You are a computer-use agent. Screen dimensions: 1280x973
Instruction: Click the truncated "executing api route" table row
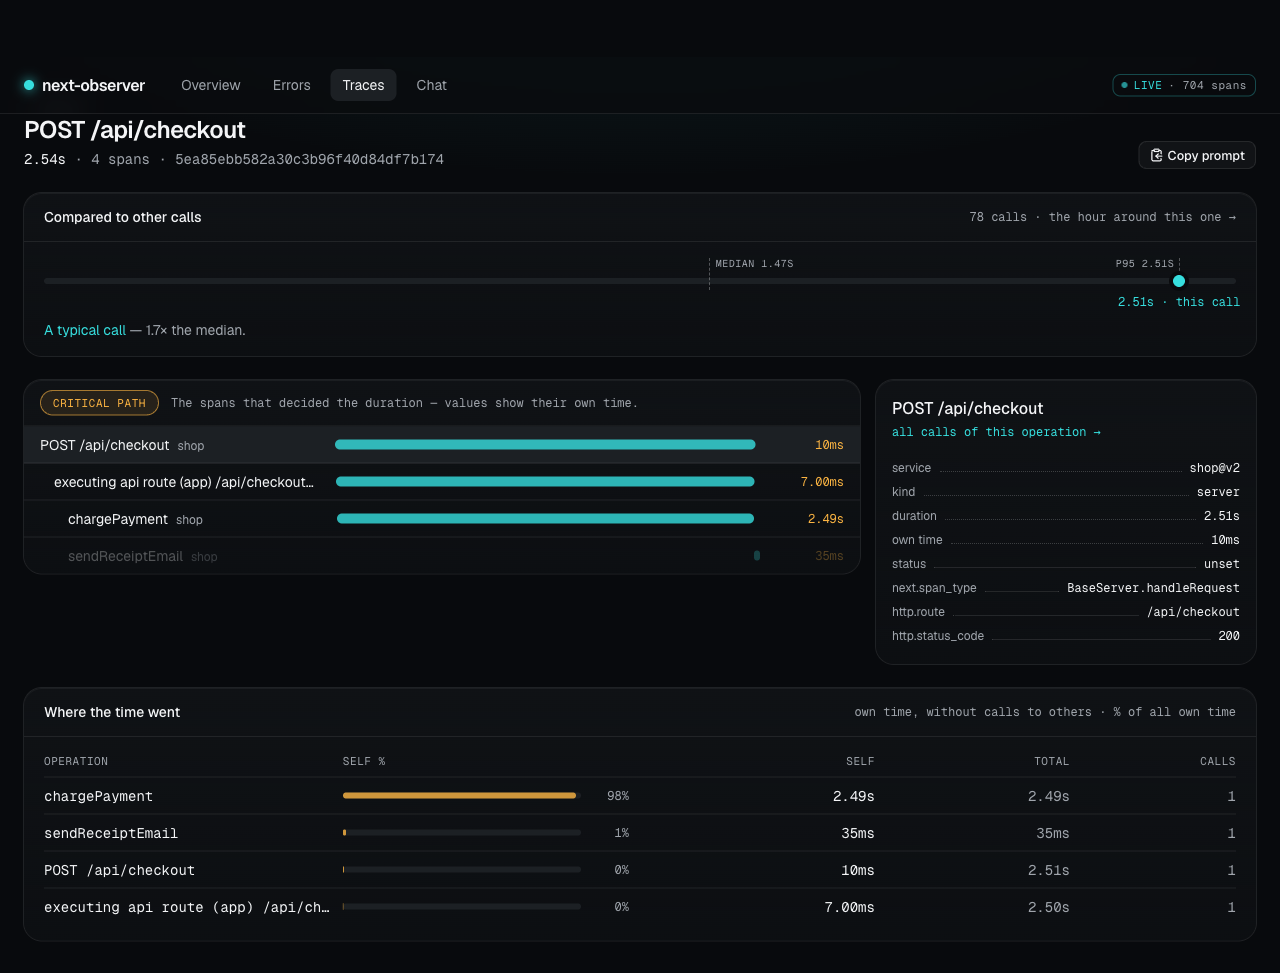click(x=640, y=907)
